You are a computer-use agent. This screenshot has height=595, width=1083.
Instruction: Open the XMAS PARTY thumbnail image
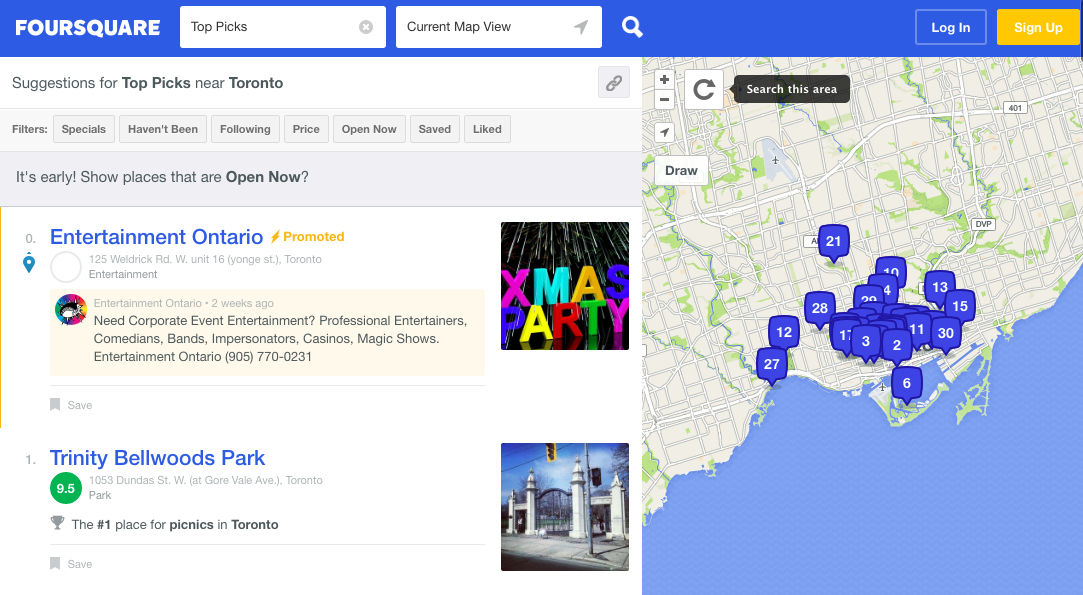[564, 286]
